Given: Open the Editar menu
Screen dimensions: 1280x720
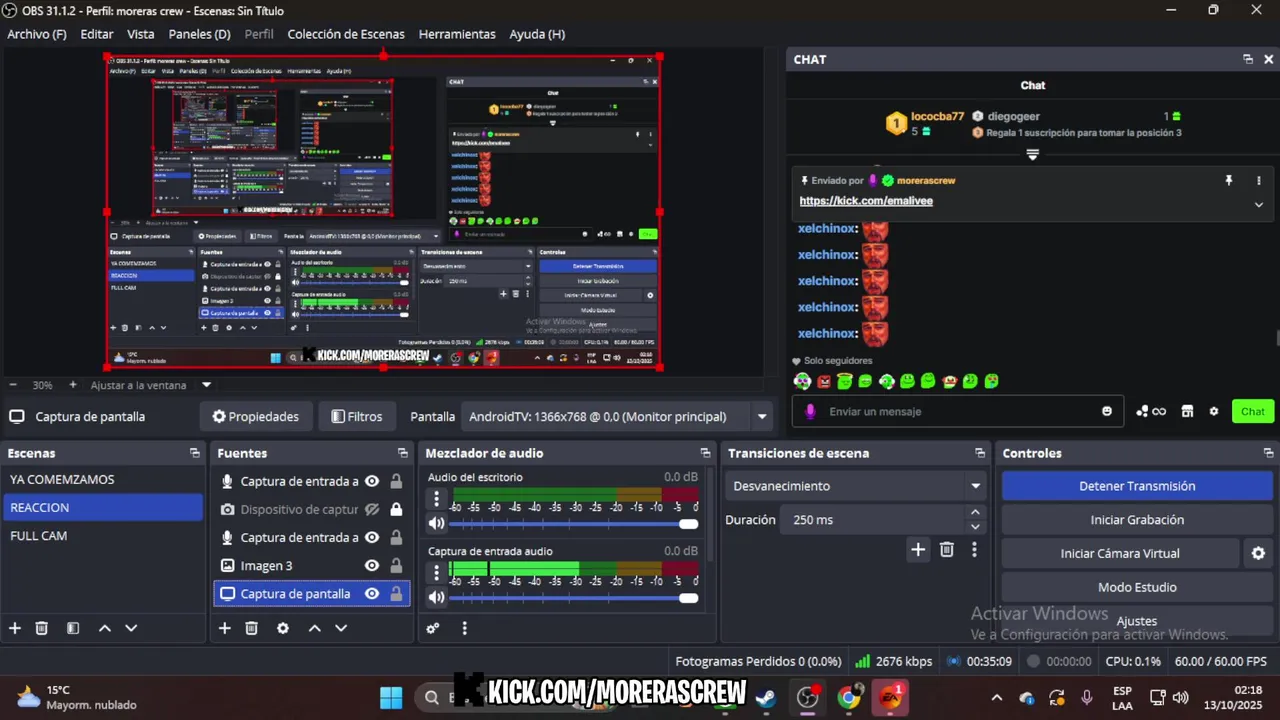Looking at the screenshot, I should (97, 34).
